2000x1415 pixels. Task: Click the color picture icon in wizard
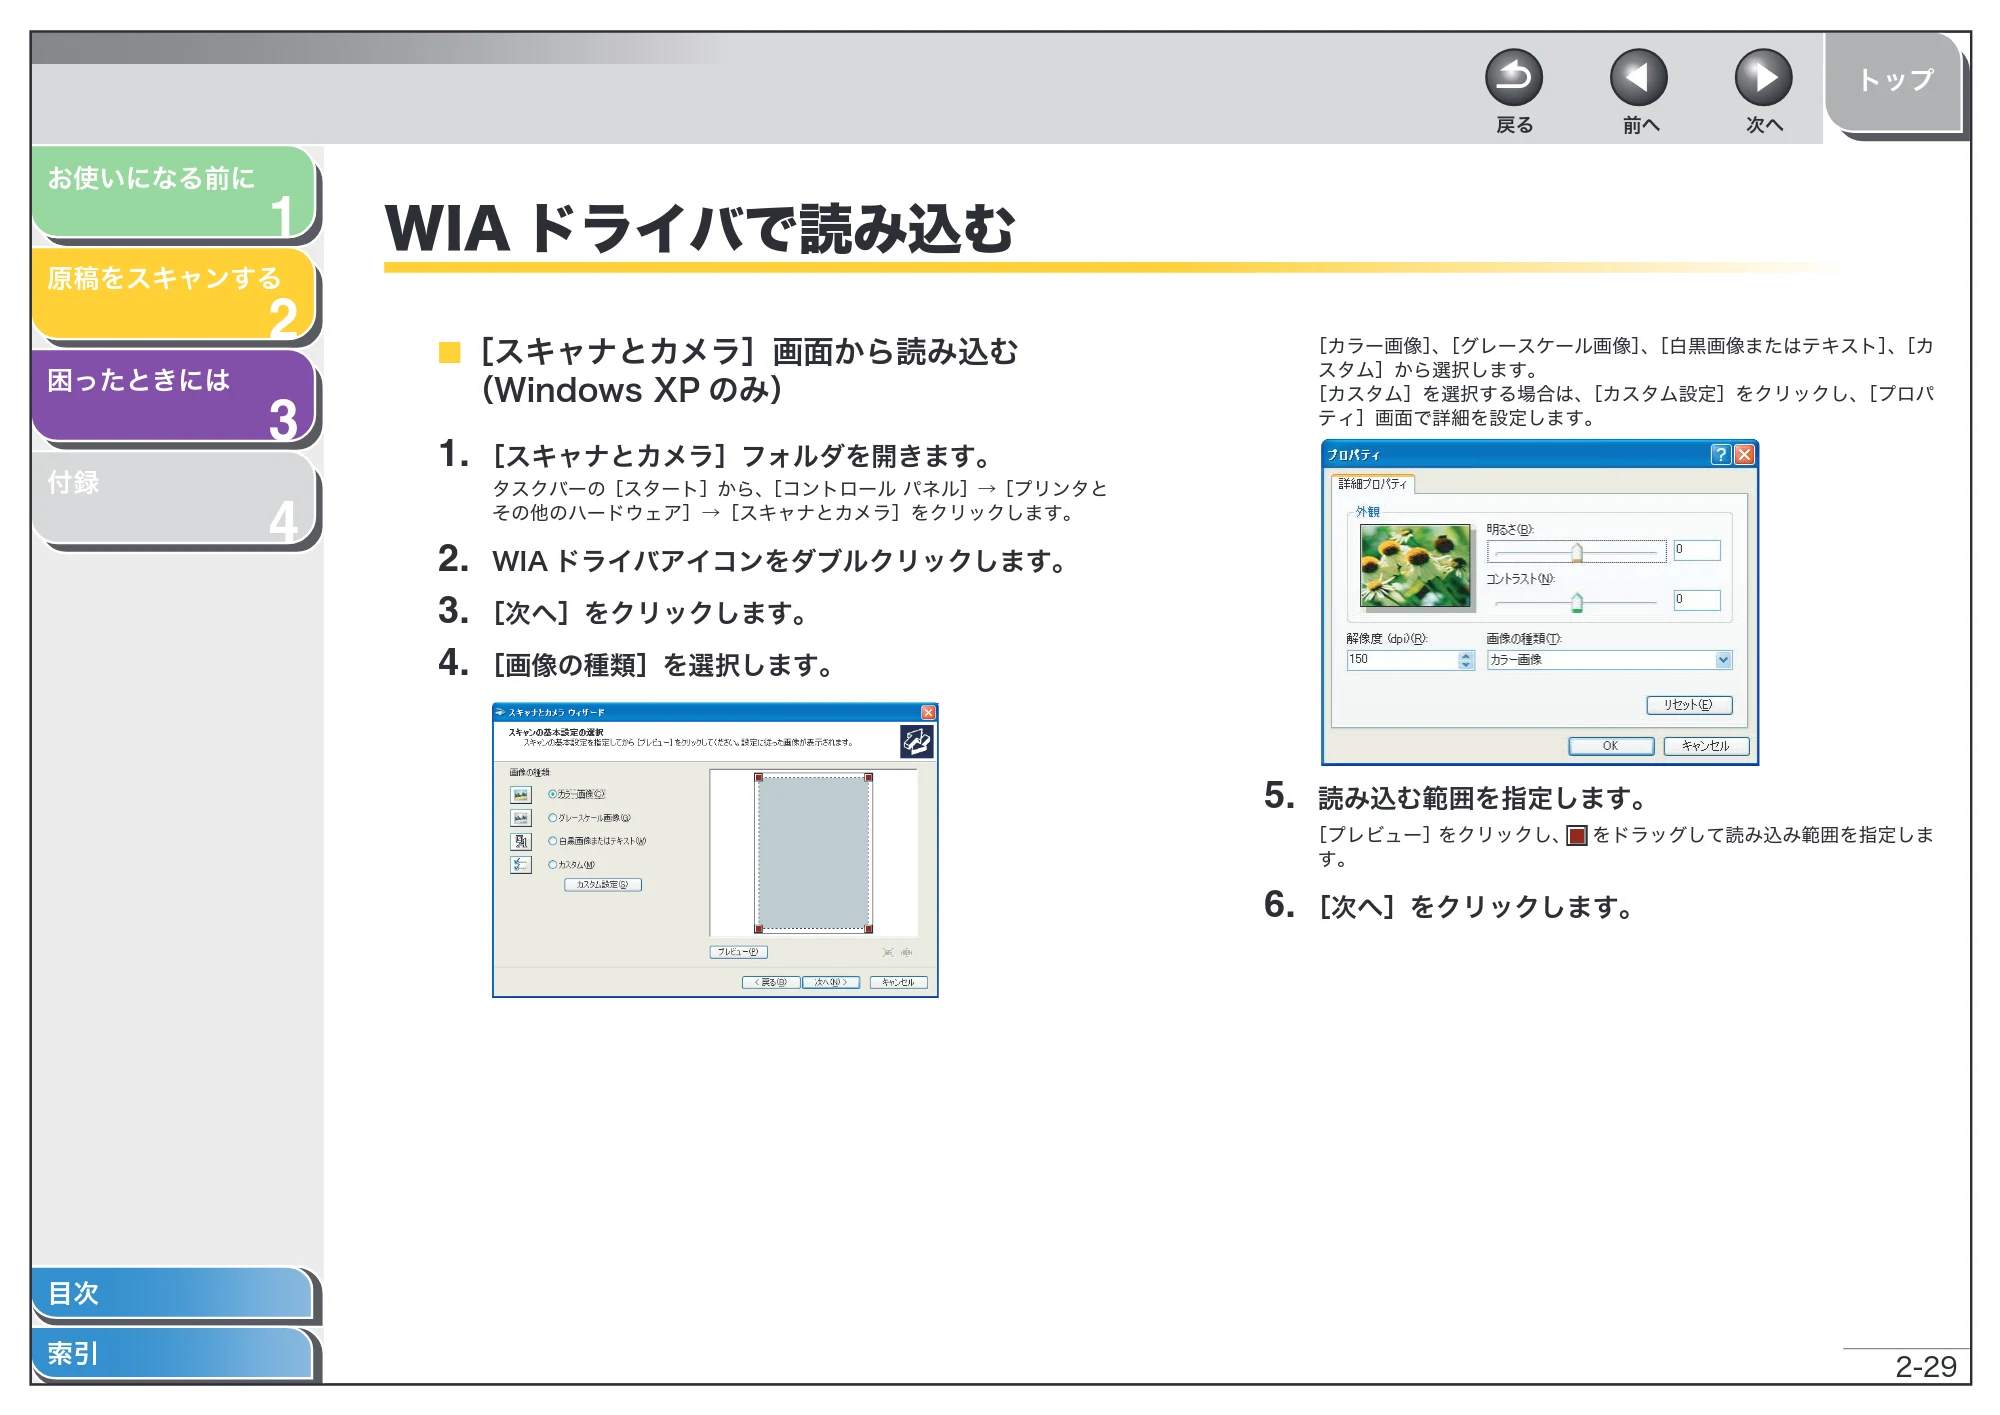[521, 794]
